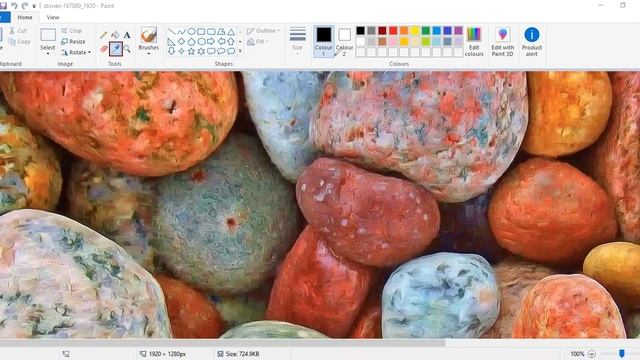Choose the Curve shape
Image resolution: width=640 pixels, height=360 pixels.
[181, 32]
